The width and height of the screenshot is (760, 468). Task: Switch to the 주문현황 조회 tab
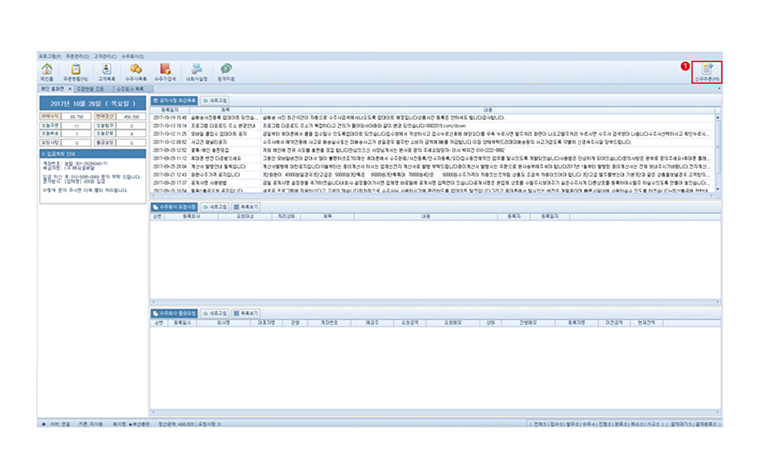91,89
